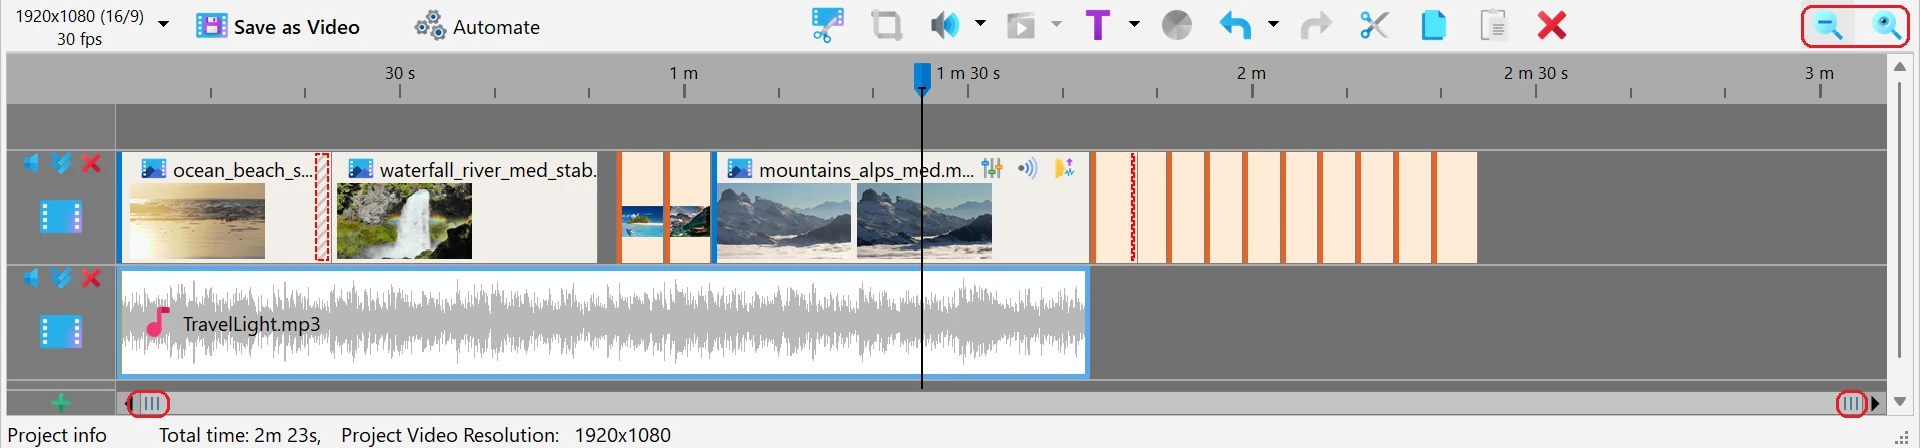Click the 2 m mark on ruler
This screenshot has height=448, width=1920.
1251,74
